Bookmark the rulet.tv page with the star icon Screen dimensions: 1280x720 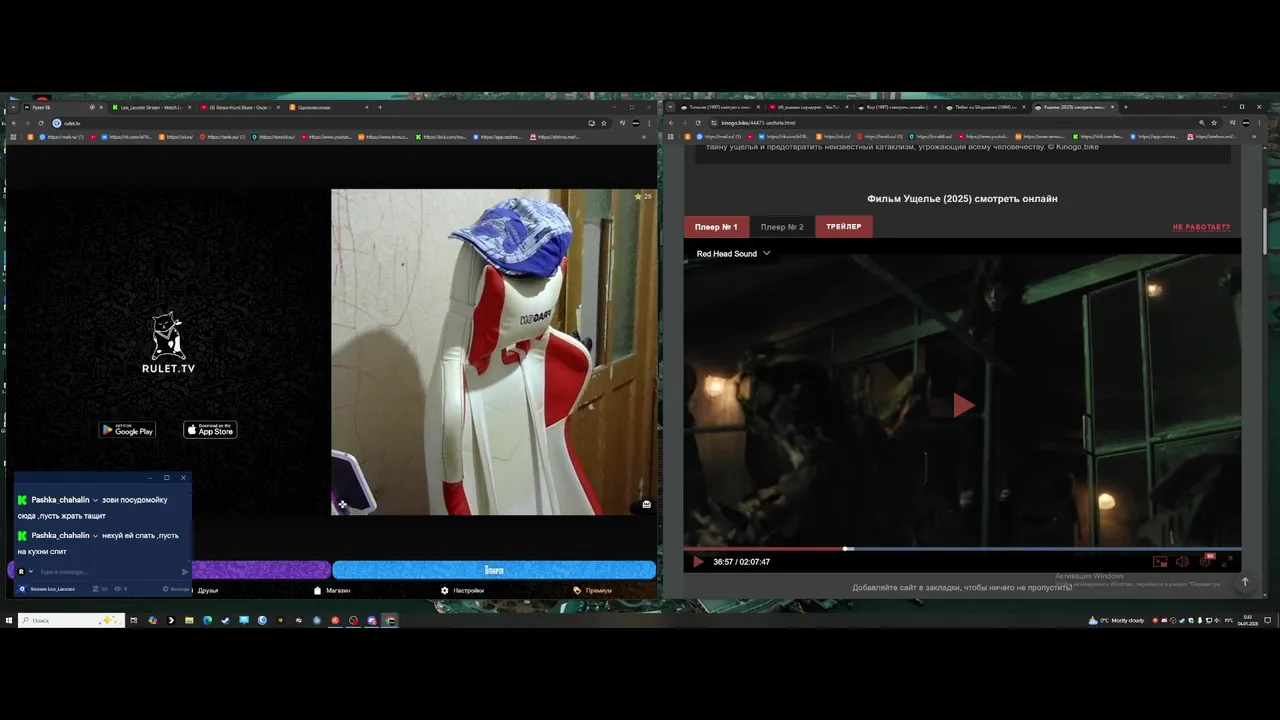[604, 123]
